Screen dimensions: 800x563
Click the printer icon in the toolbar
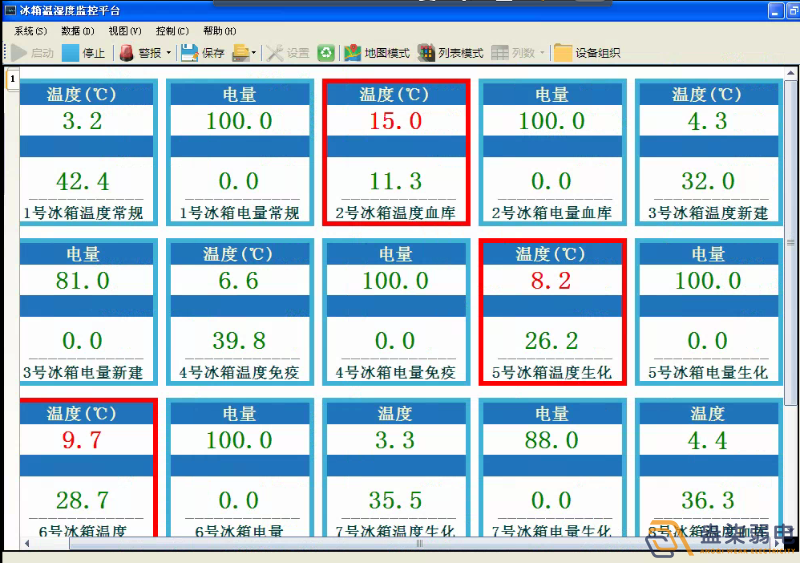point(240,53)
